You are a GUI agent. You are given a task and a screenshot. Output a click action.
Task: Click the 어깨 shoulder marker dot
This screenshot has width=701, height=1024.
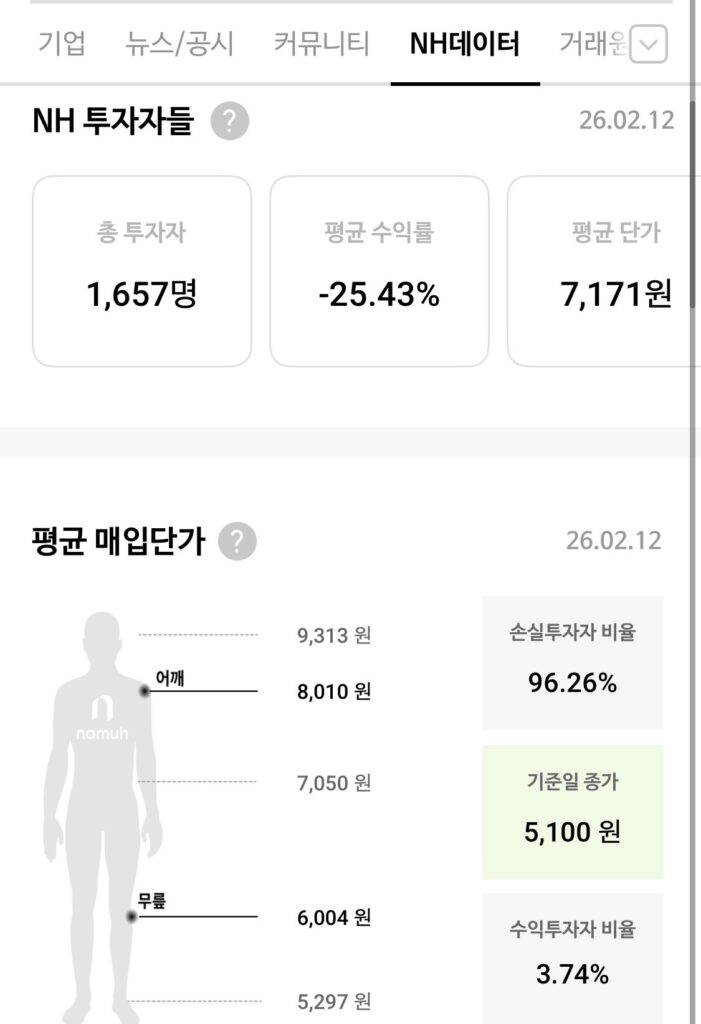tap(145, 691)
